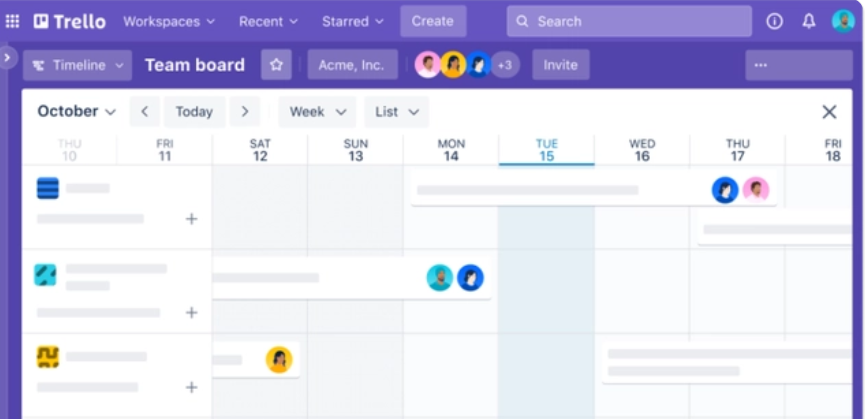Add a card to the blue list row
This screenshot has height=419, width=866.
[191, 219]
